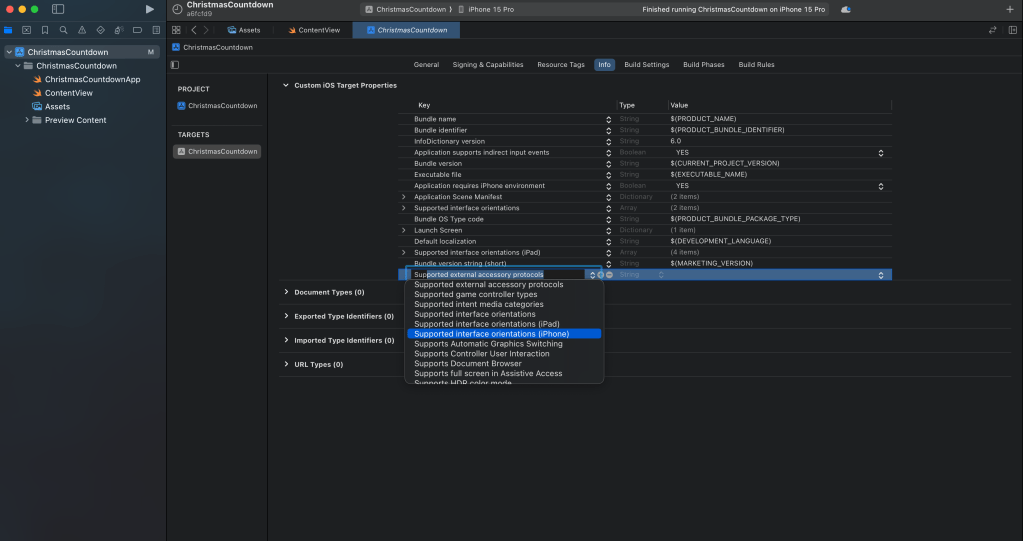Click the plus Library button
This screenshot has width=1023, height=541.
point(1009,9)
